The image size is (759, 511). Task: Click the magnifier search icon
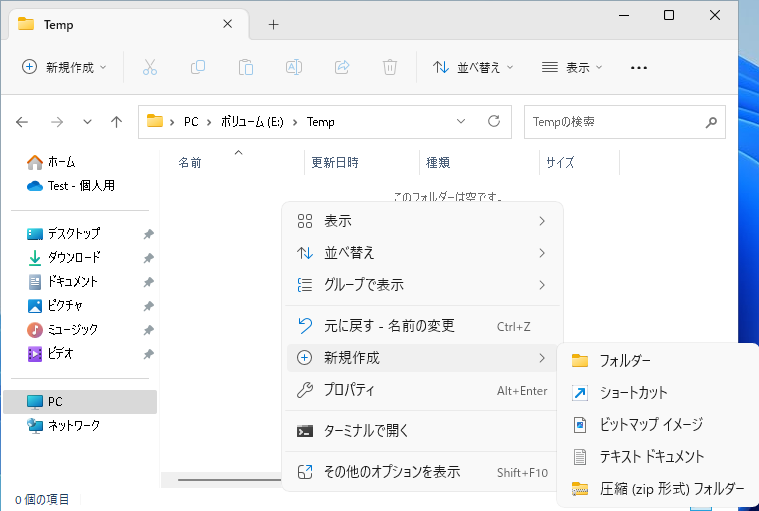click(711, 122)
